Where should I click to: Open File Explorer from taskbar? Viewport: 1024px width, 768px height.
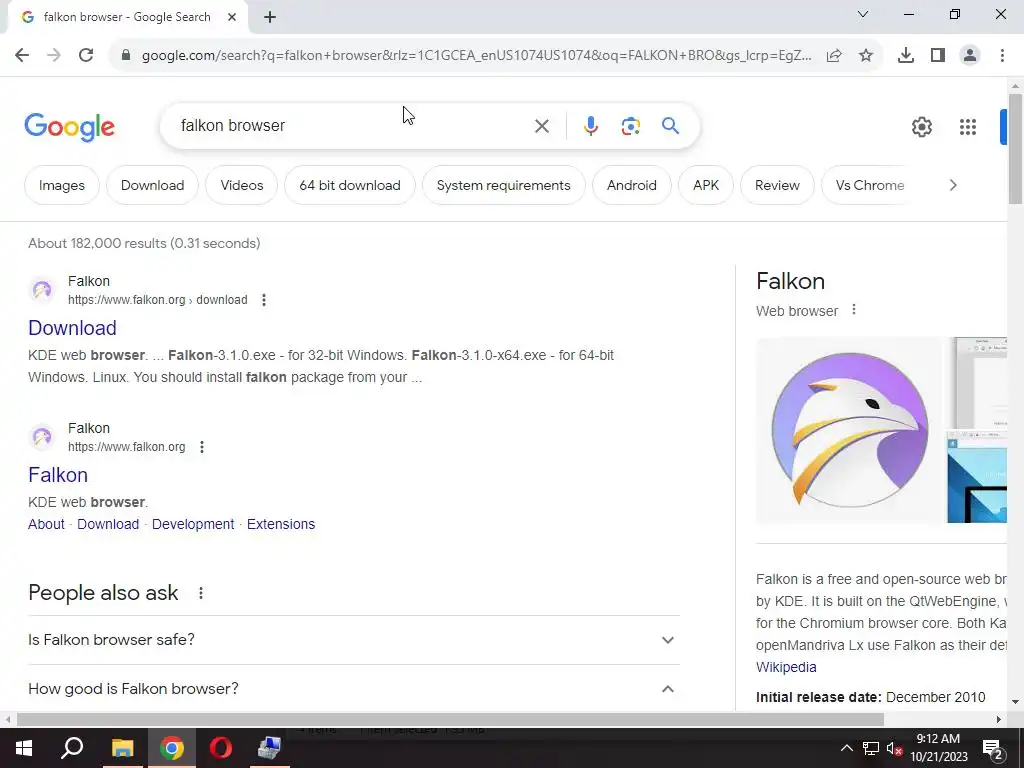pyautogui.click(x=122, y=748)
